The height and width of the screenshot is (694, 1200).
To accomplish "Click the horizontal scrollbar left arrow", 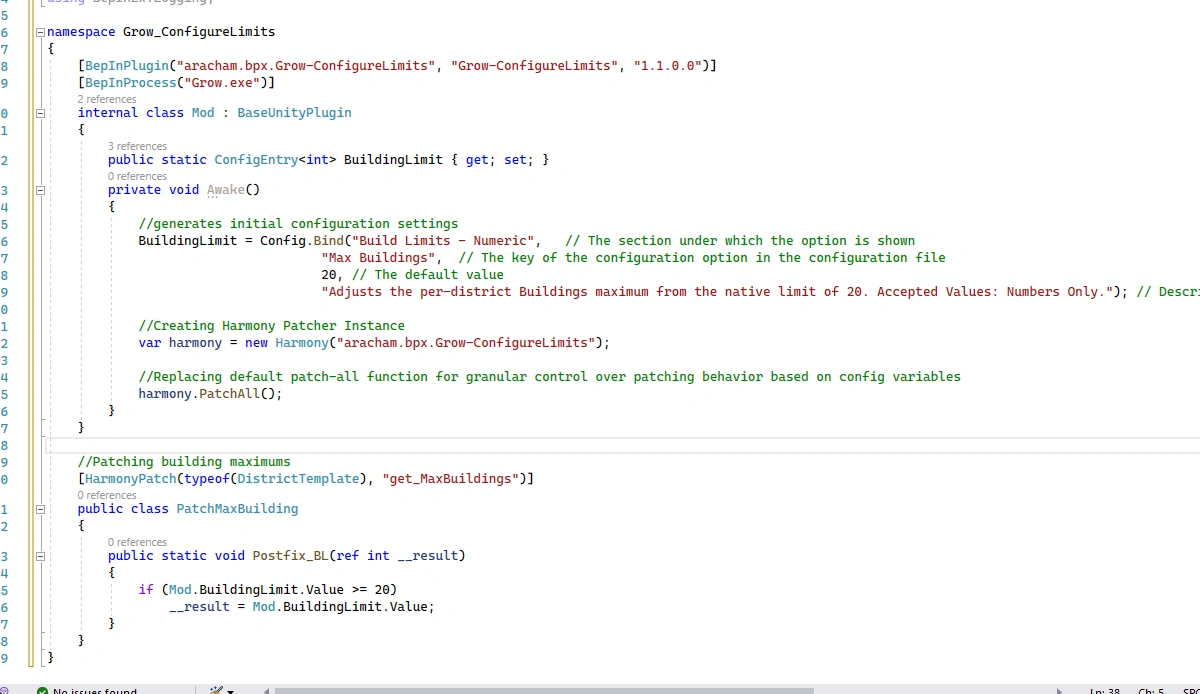I will pyautogui.click(x=265, y=690).
